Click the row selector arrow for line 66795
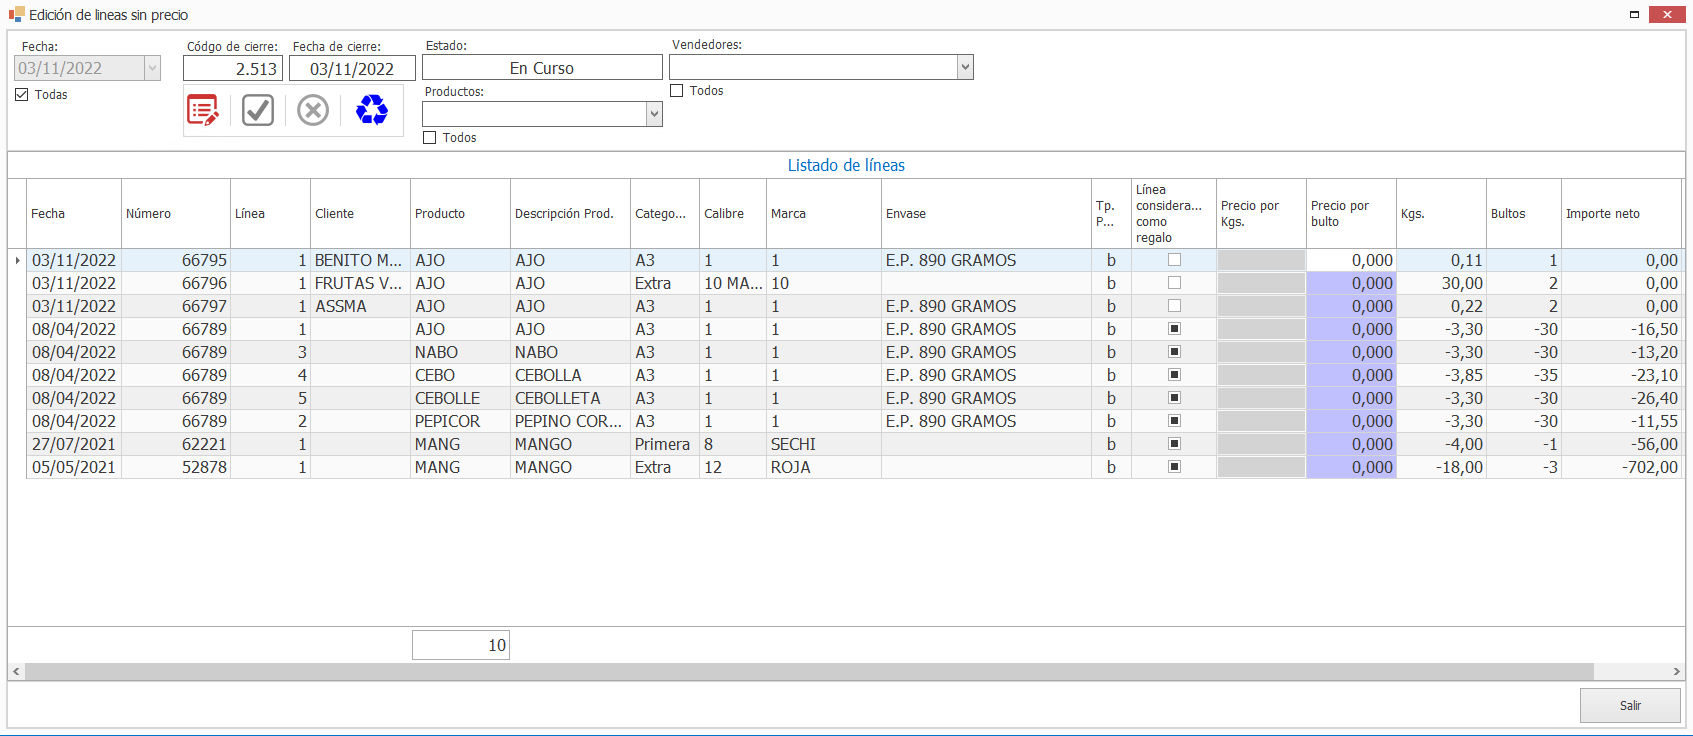Screen dimensions: 1693x736 click(17, 261)
